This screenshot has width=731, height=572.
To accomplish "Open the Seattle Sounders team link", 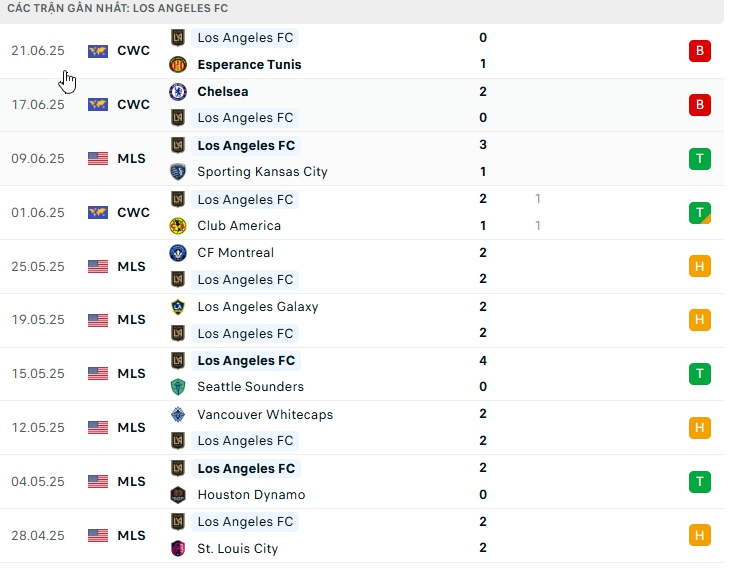I will [x=250, y=386].
